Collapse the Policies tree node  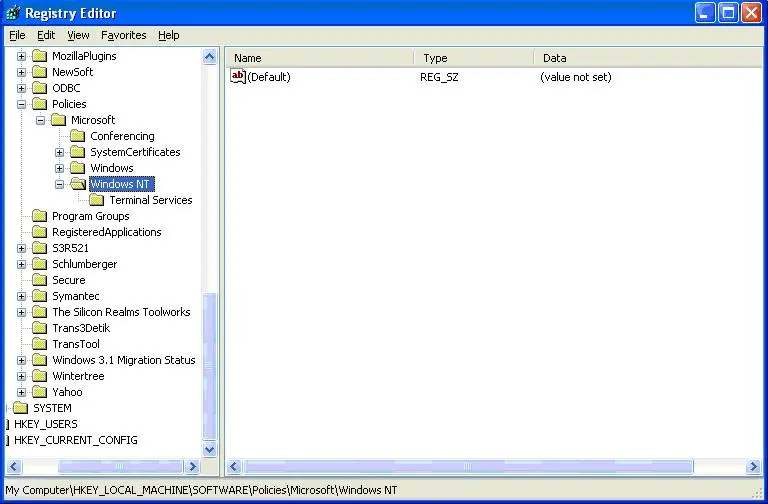(22, 104)
